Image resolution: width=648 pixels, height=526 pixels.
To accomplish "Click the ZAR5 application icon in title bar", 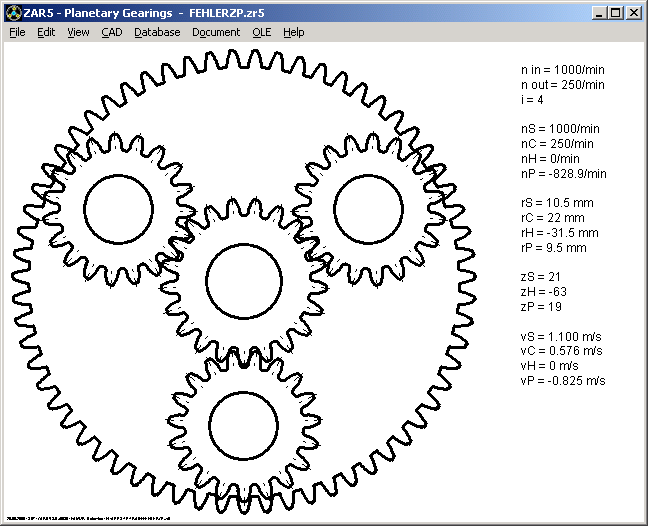I will pos(12,12).
